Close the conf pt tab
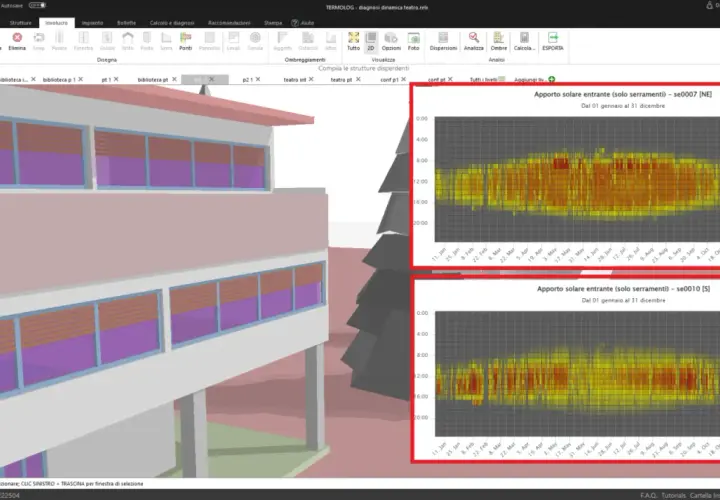This screenshot has width=720, height=500. (x=450, y=79)
